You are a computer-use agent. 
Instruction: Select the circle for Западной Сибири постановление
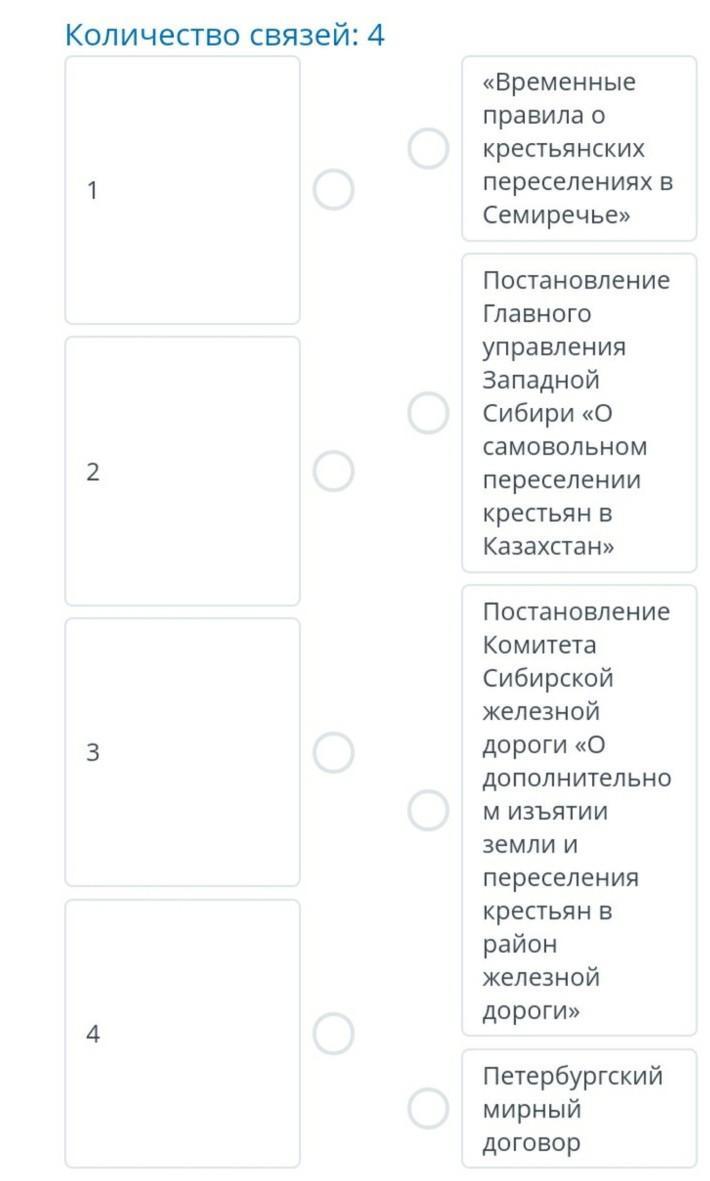tap(428, 413)
